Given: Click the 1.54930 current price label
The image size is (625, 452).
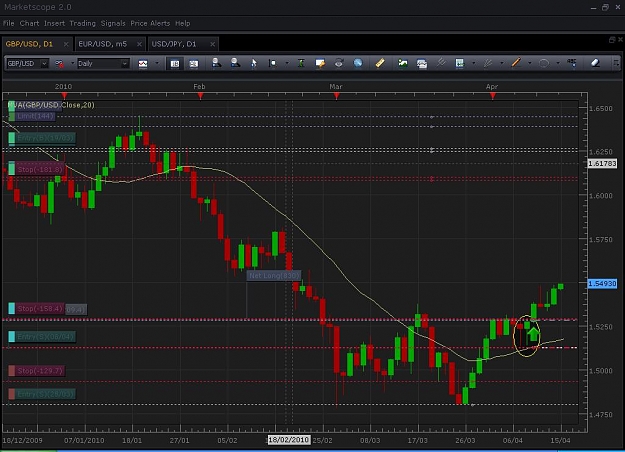Looking at the screenshot, I should pyautogui.click(x=602, y=283).
